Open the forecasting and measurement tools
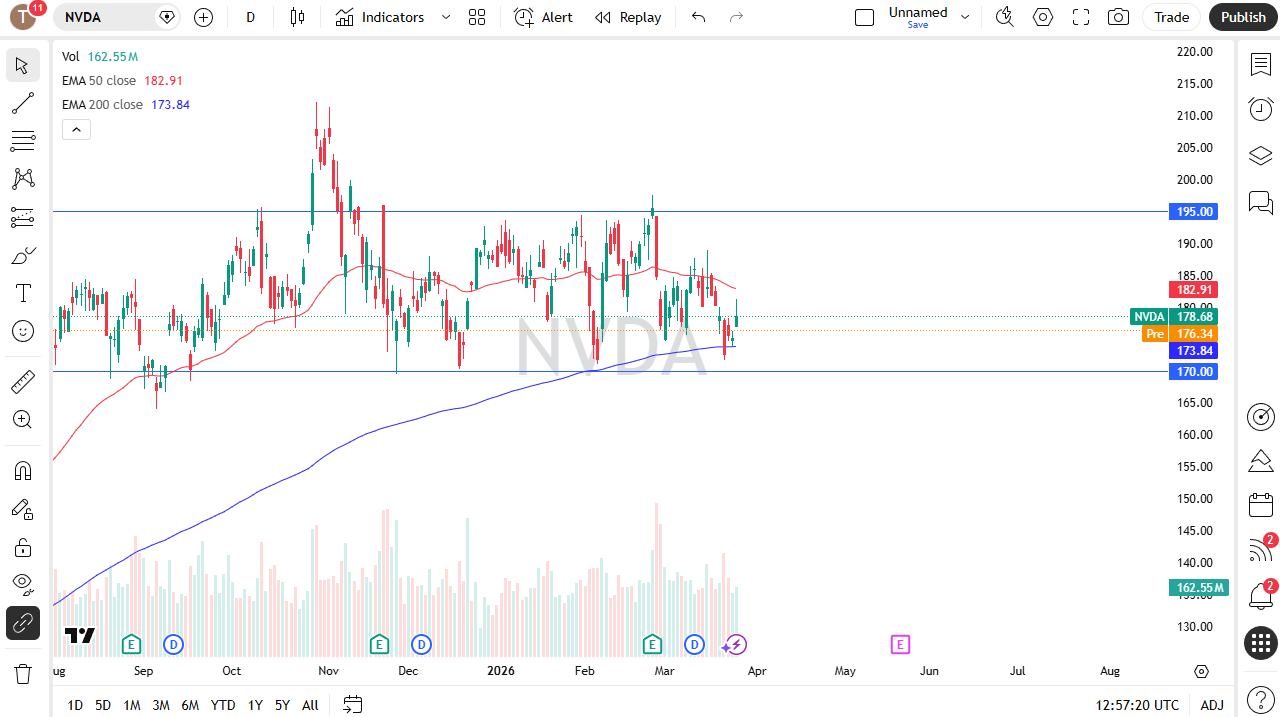1280x717 pixels. (x=22, y=217)
